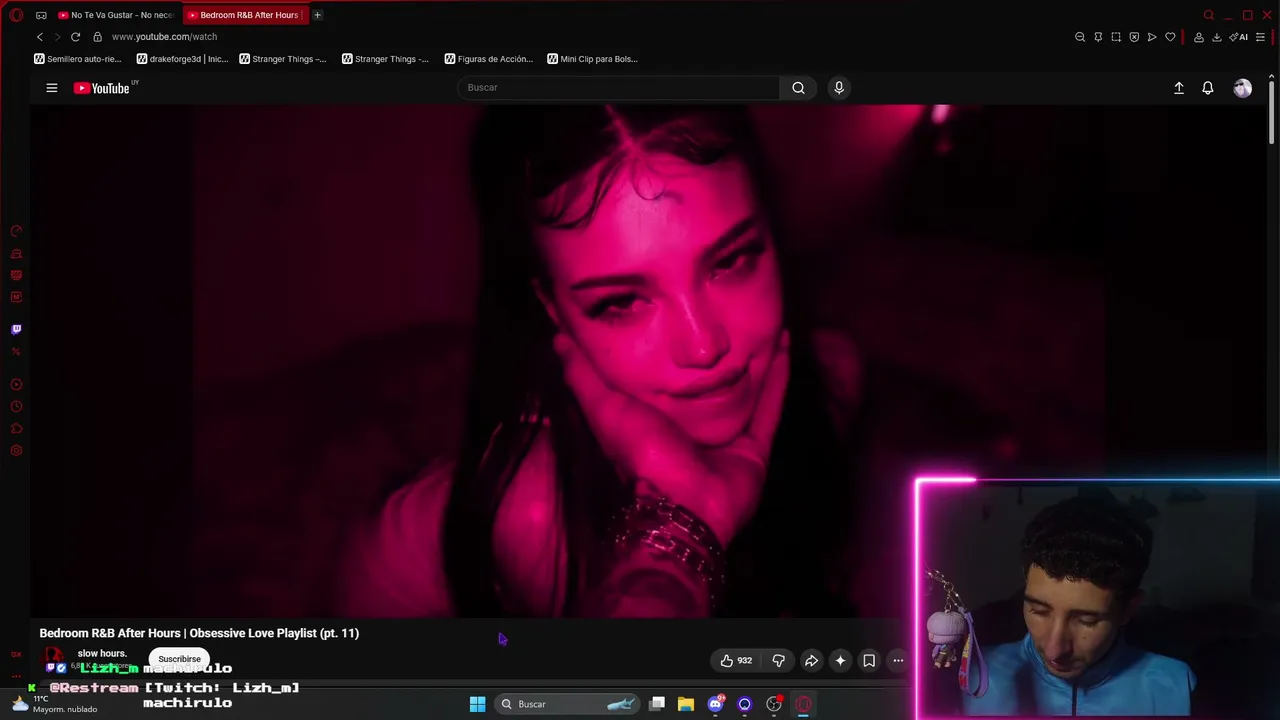Open the browser downloads icon
Image resolution: width=1280 pixels, height=720 pixels.
tap(1217, 37)
